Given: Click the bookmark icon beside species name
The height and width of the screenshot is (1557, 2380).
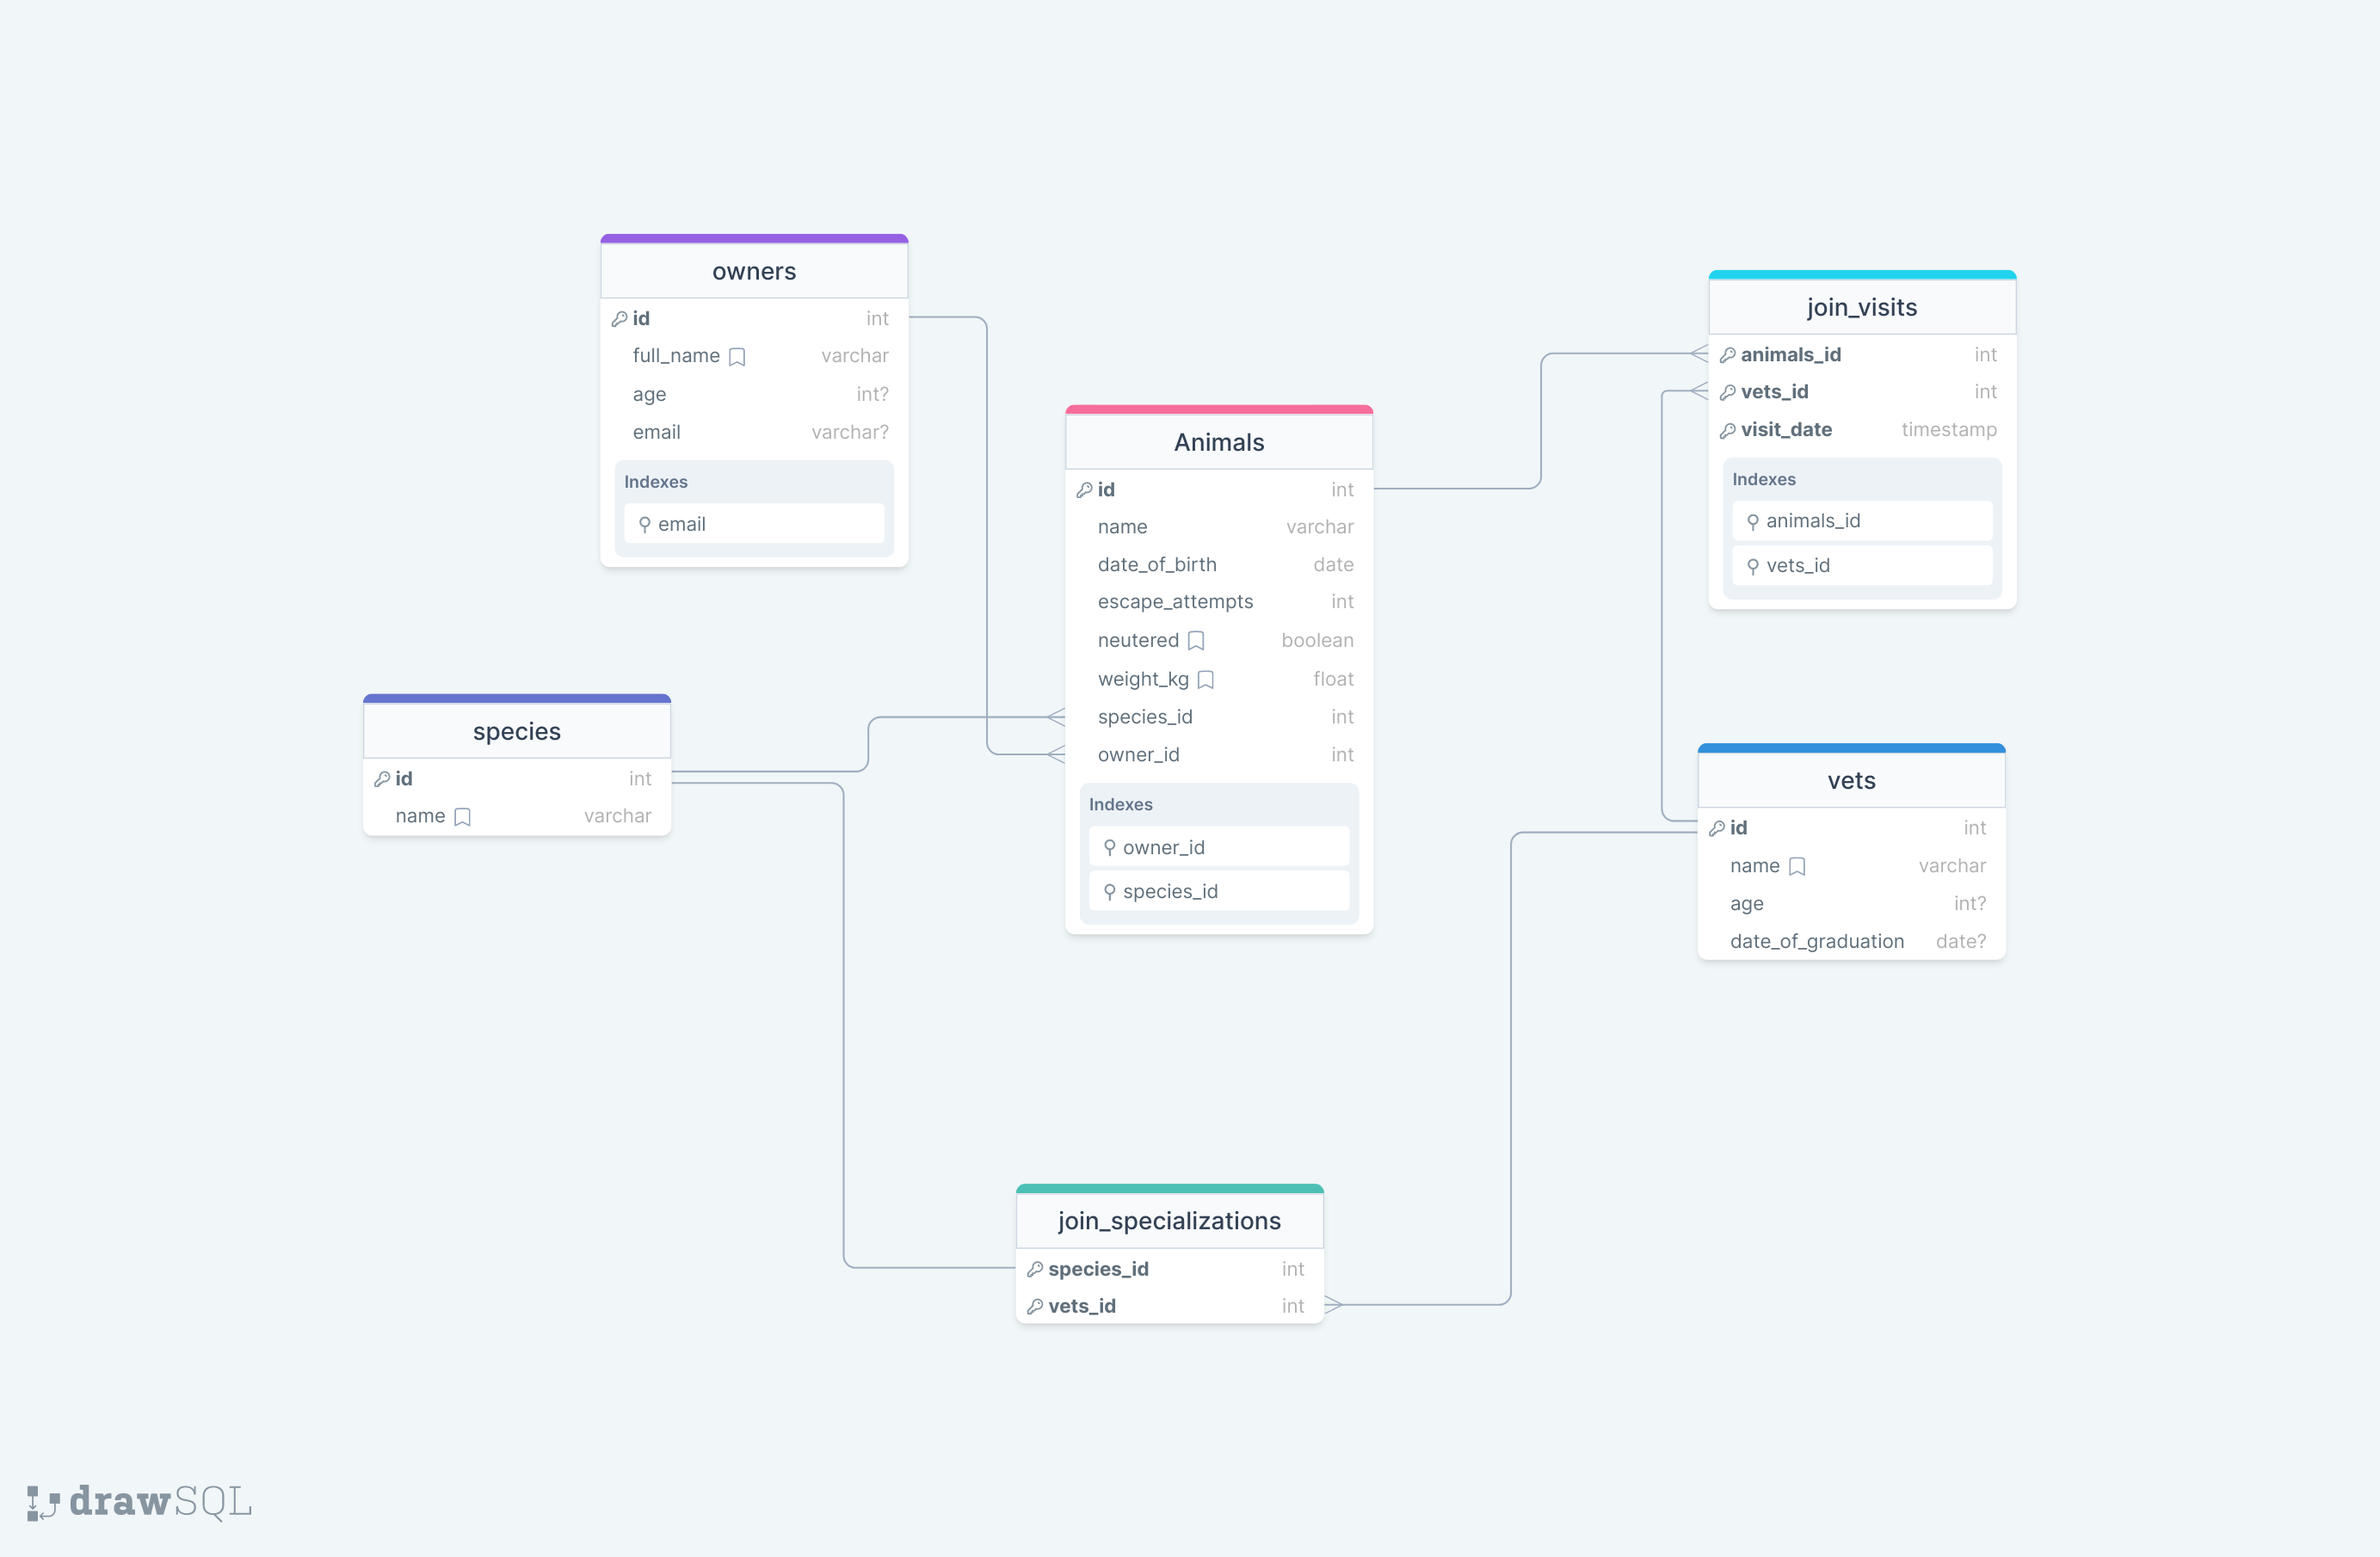Looking at the screenshot, I should point(462,817).
